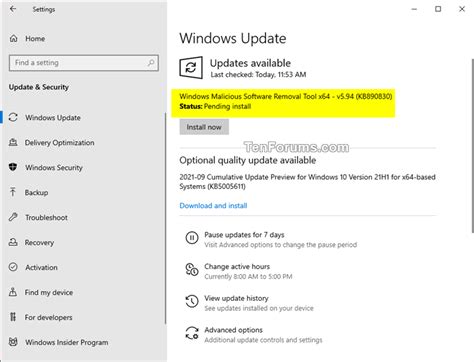The image size is (474, 362).
Task: Click the Install now button
Action: (x=204, y=127)
